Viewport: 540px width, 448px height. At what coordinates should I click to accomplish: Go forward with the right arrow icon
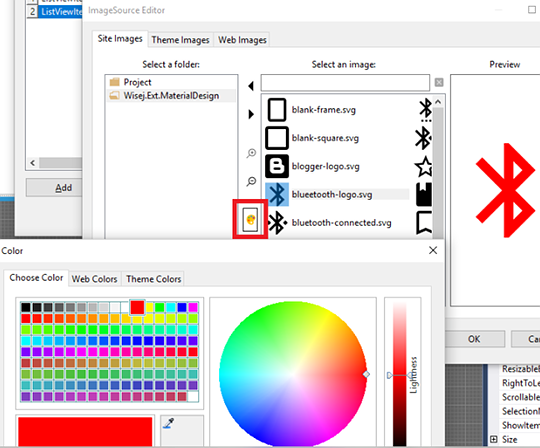pos(251,114)
